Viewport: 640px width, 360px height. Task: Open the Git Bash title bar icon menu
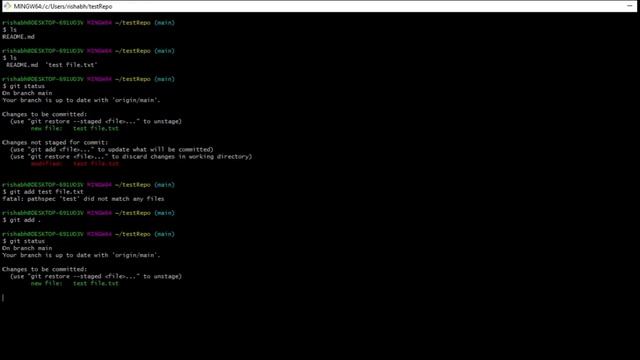point(7,6)
